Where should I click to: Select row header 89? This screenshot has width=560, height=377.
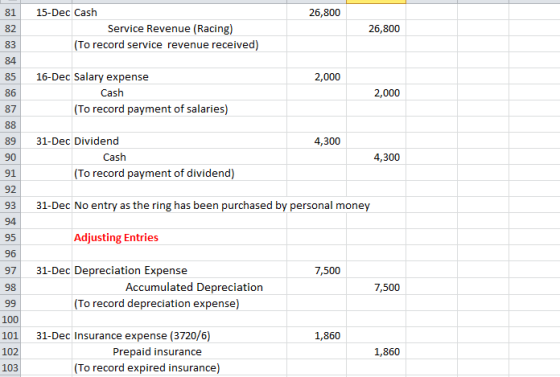(10, 141)
